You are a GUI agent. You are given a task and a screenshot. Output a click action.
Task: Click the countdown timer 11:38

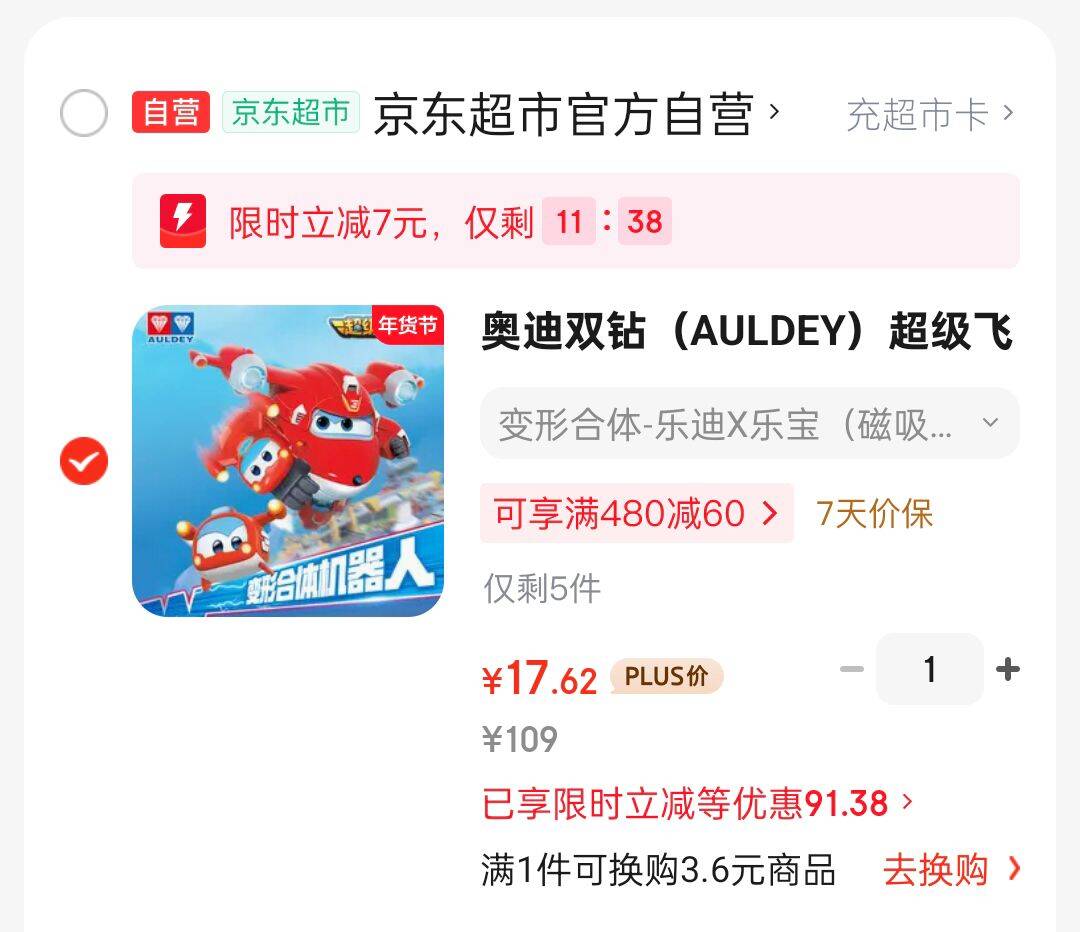[x=607, y=221]
